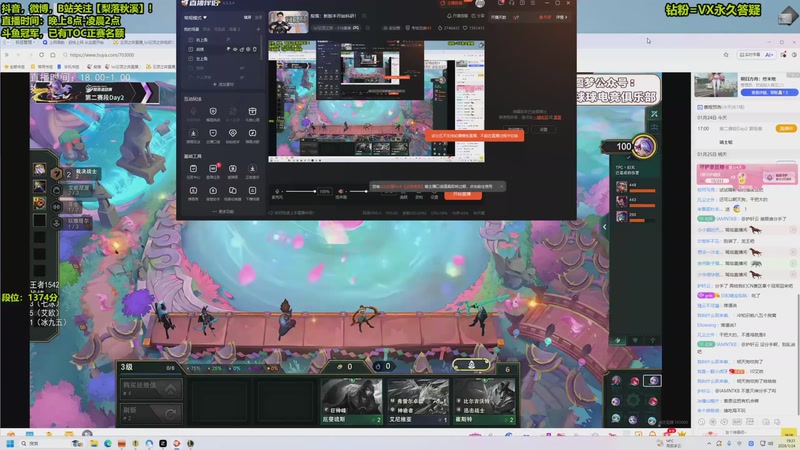Click the download-arrow icon in basic tools

252,169
